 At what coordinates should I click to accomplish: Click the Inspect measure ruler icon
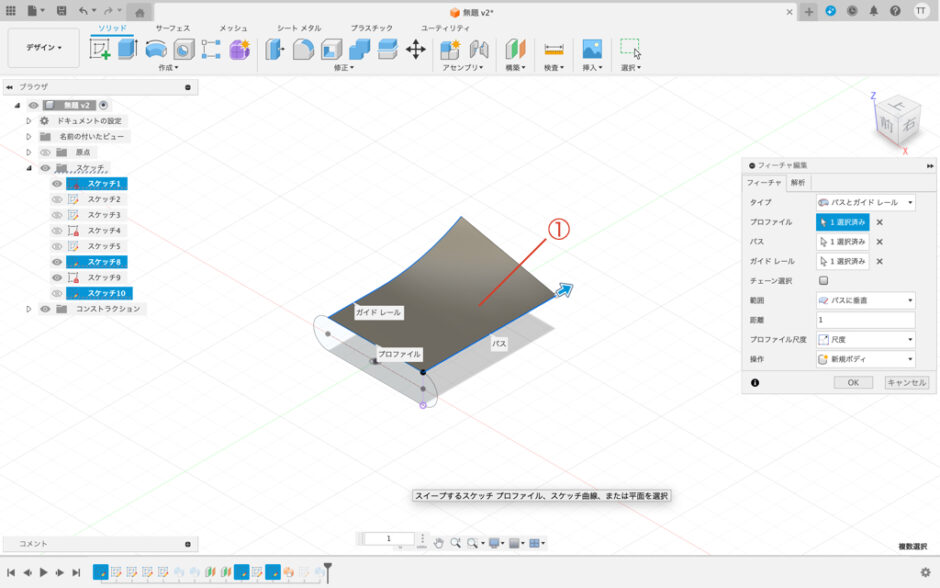(x=552, y=49)
